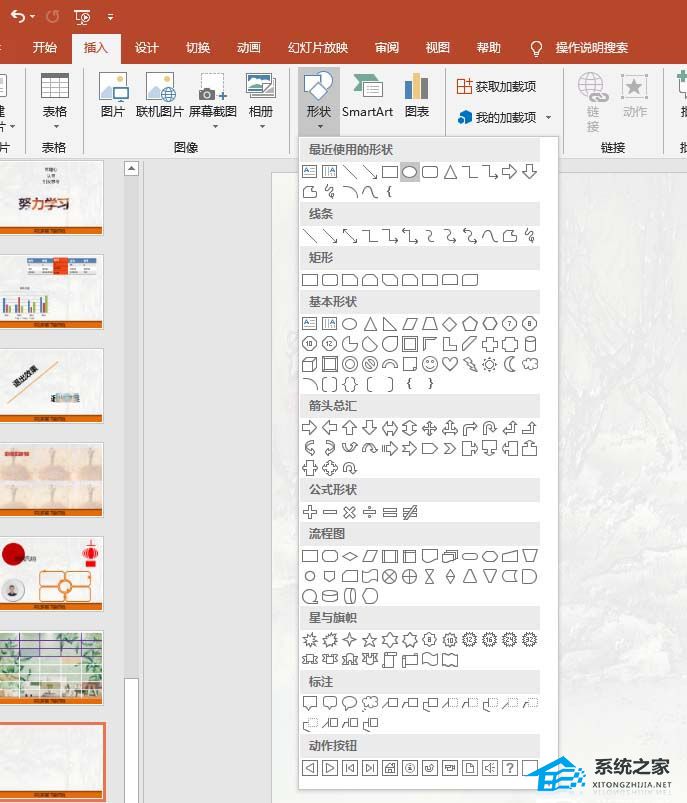Image resolution: width=687 pixels, height=803 pixels.
Task: Open the 我的加载项 dropdown arrow
Action: tap(548, 118)
